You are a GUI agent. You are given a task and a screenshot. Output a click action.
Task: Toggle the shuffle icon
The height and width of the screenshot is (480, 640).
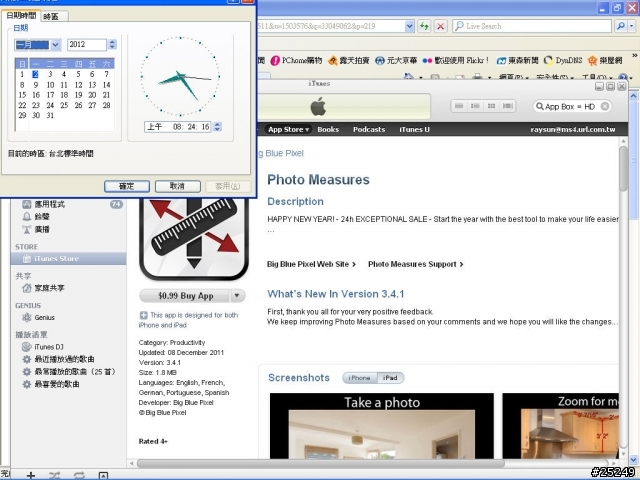54,475
